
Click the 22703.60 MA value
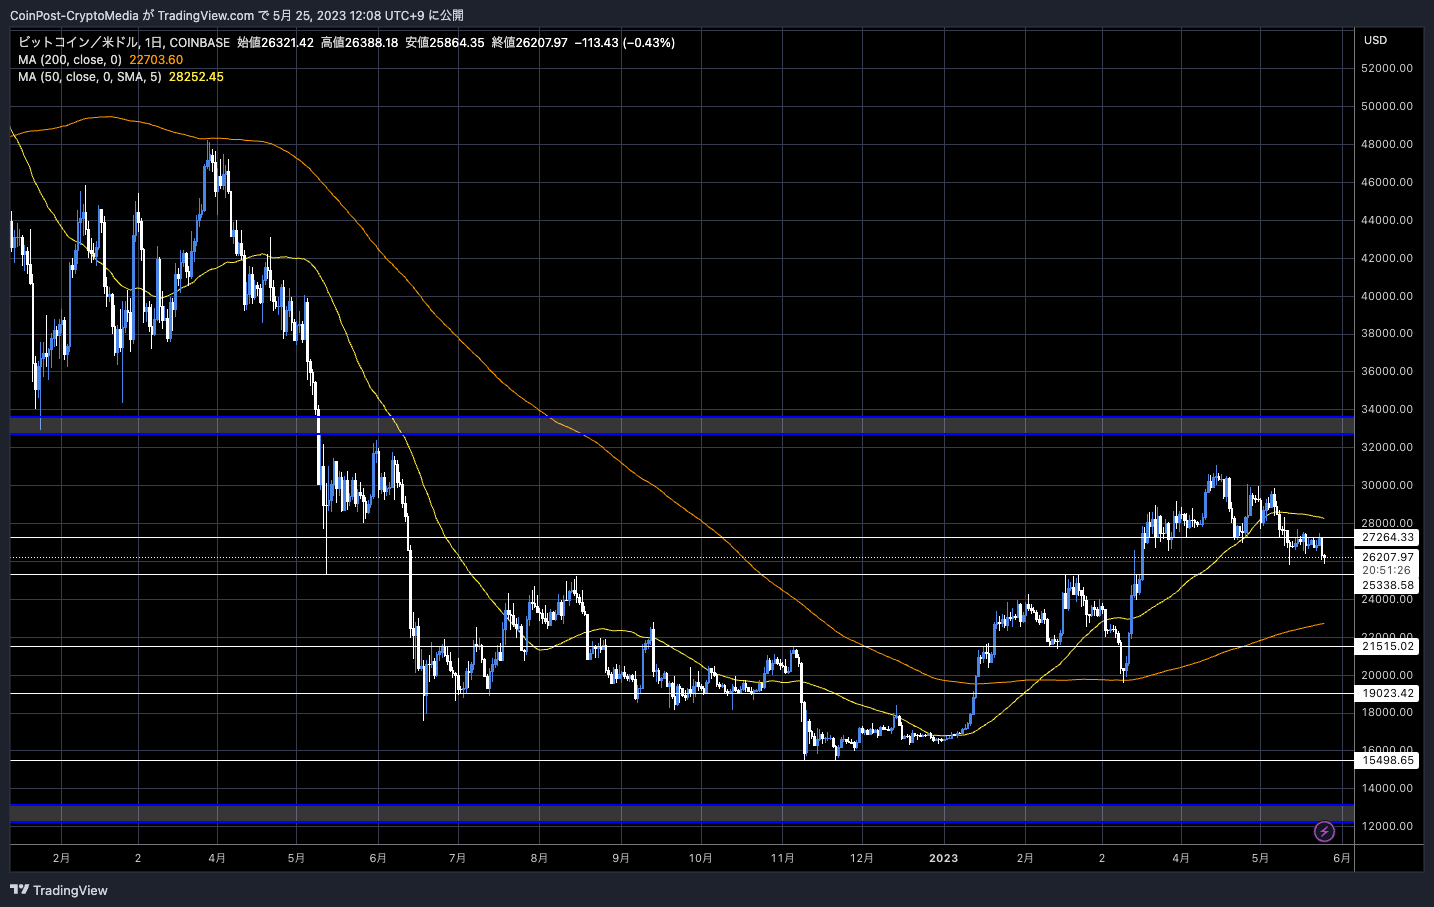tap(156, 60)
